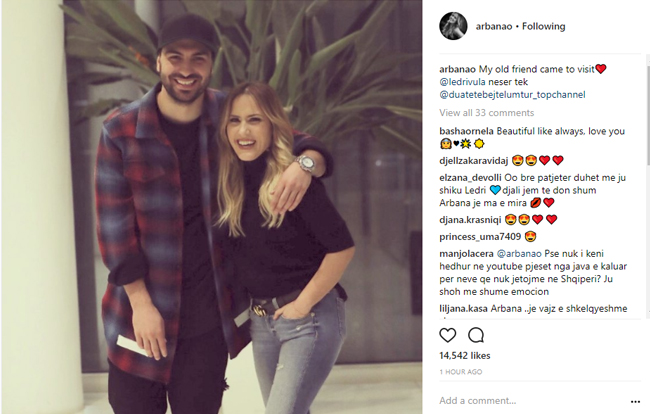
Task: Toggle the Following status for arbanao
Action: click(x=543, y=26)
